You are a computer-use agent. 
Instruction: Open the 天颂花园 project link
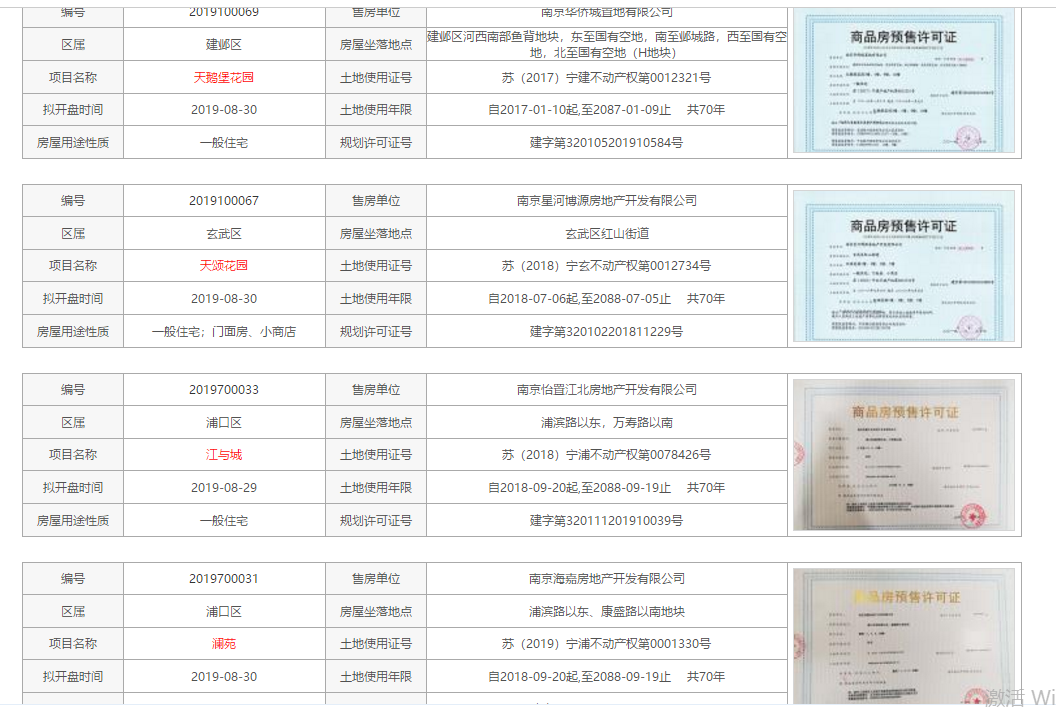tap(224, 266)
